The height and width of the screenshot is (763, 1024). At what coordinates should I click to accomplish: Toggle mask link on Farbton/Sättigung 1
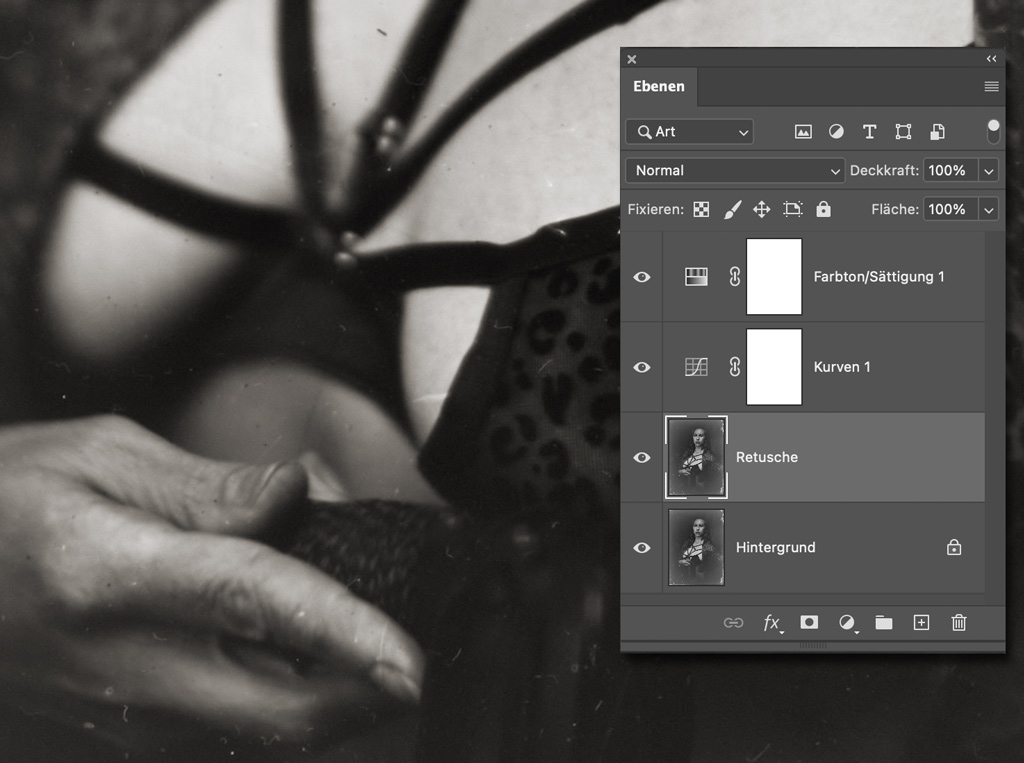click(735, 276)
